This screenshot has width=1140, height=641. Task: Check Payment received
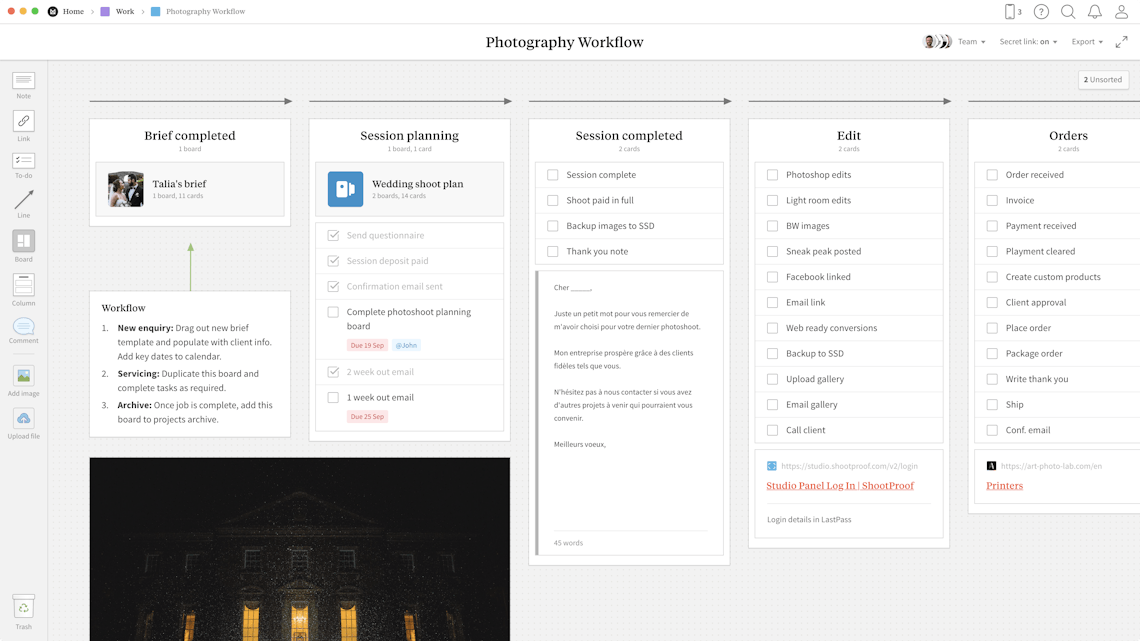[x=992, y=226]
